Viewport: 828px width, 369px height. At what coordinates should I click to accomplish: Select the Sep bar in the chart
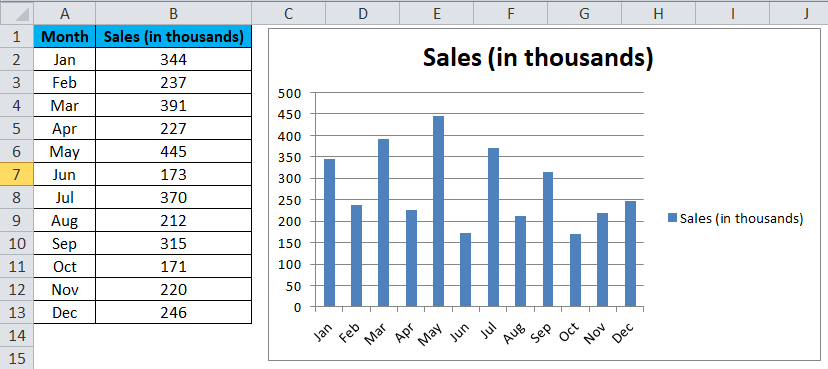click(x=548, y=239)
